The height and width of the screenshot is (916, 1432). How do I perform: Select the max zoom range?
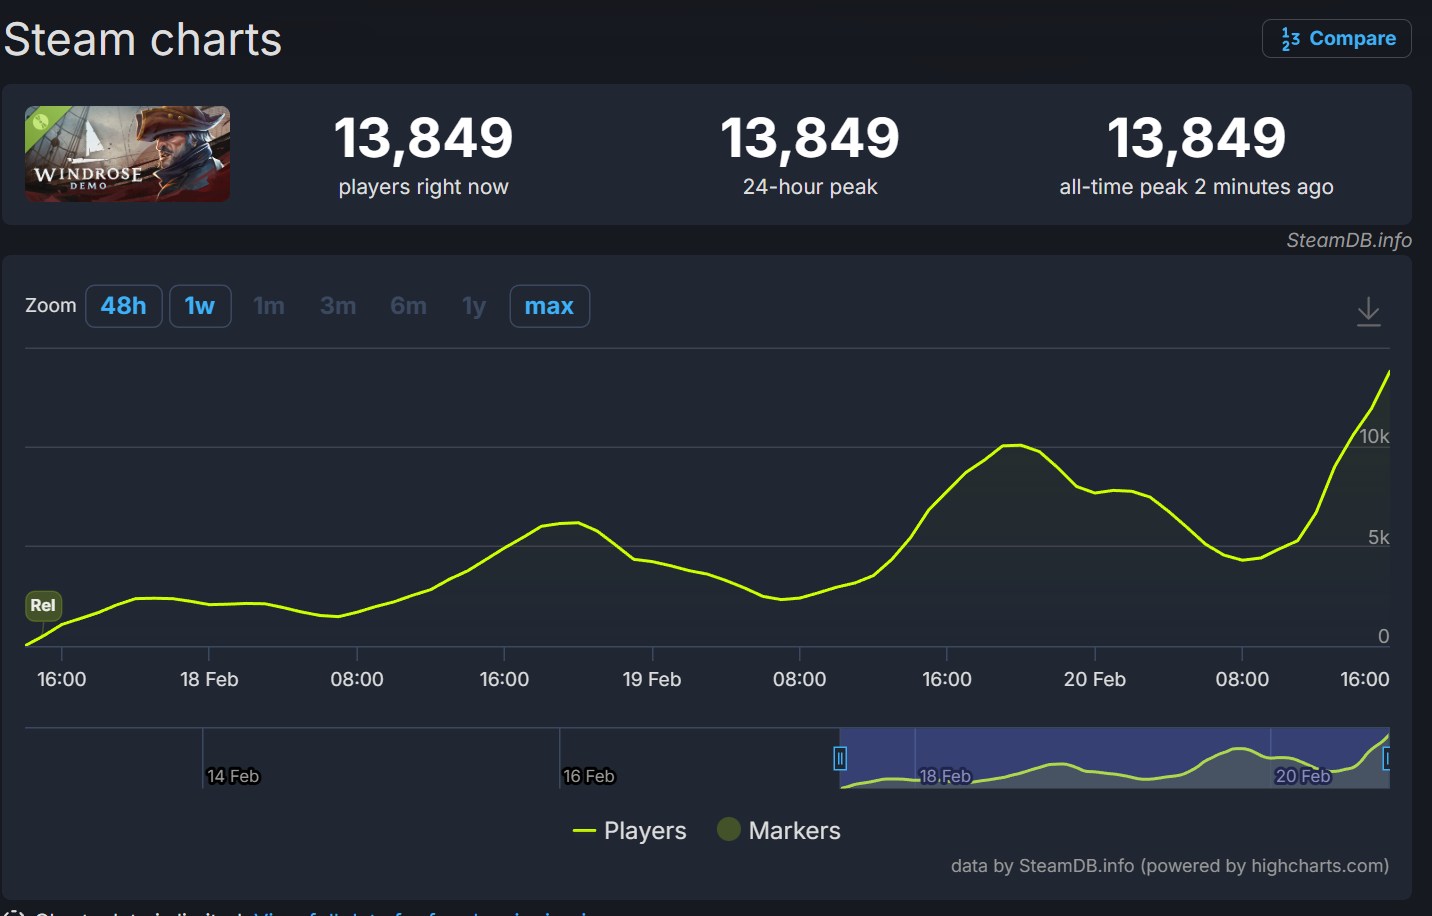coord(549,306)
